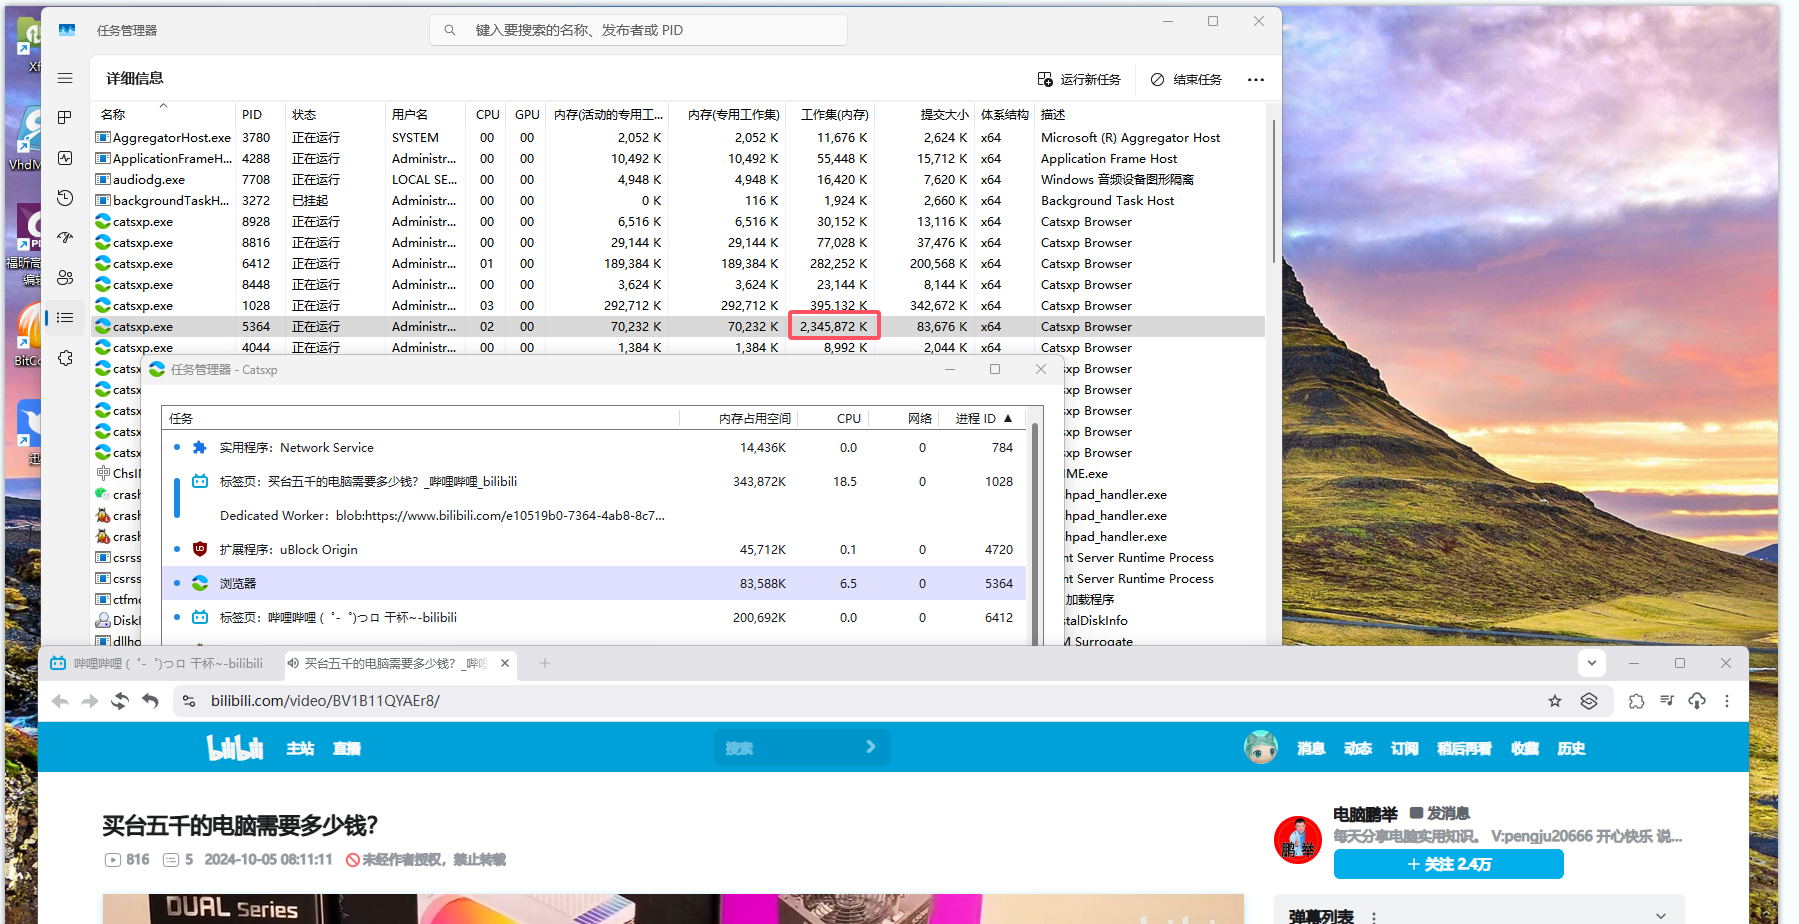Select Dedicated Worker blob bilibili row

(594, 515)
